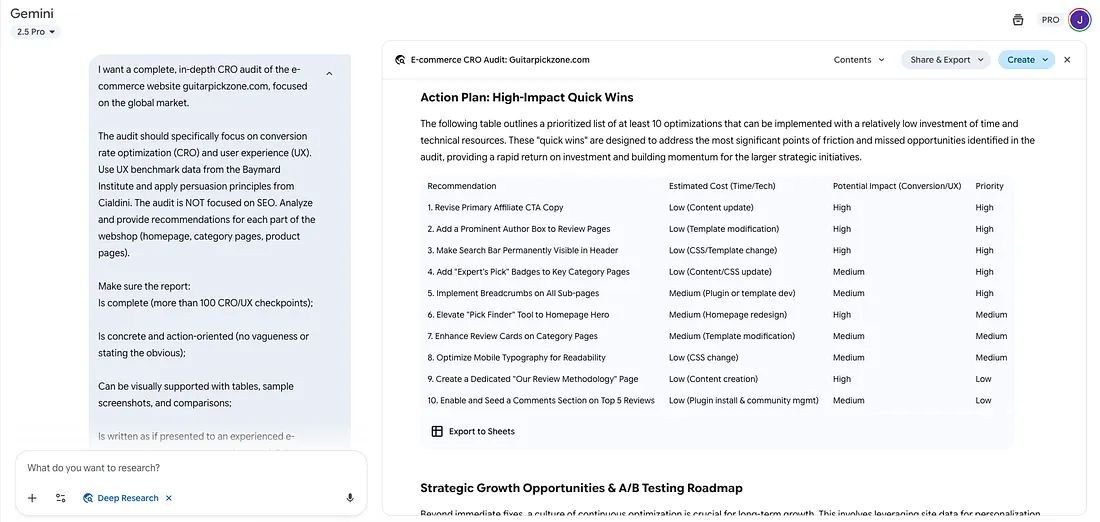The height and width of the screenshot is (522, 1100).
Task: Click the 'What do you want to research?' field
Action: tap(190, 468)
